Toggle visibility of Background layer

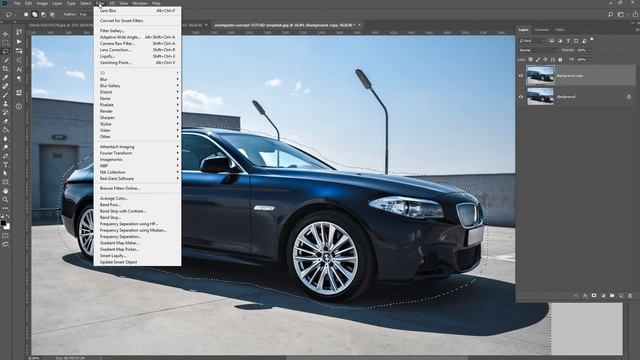click(x=521, y=97)
